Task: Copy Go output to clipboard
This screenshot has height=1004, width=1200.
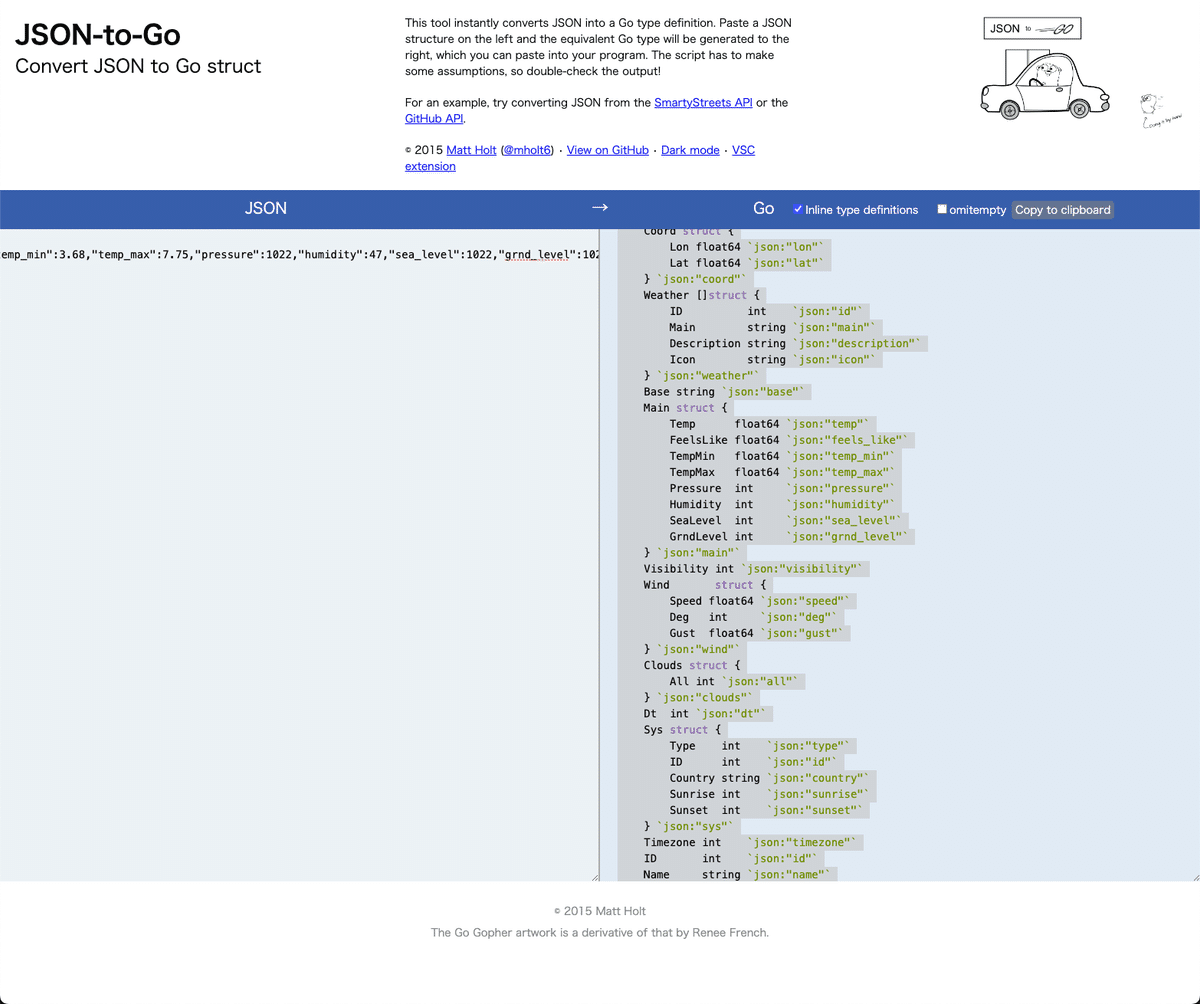Action: [1062, 209]
